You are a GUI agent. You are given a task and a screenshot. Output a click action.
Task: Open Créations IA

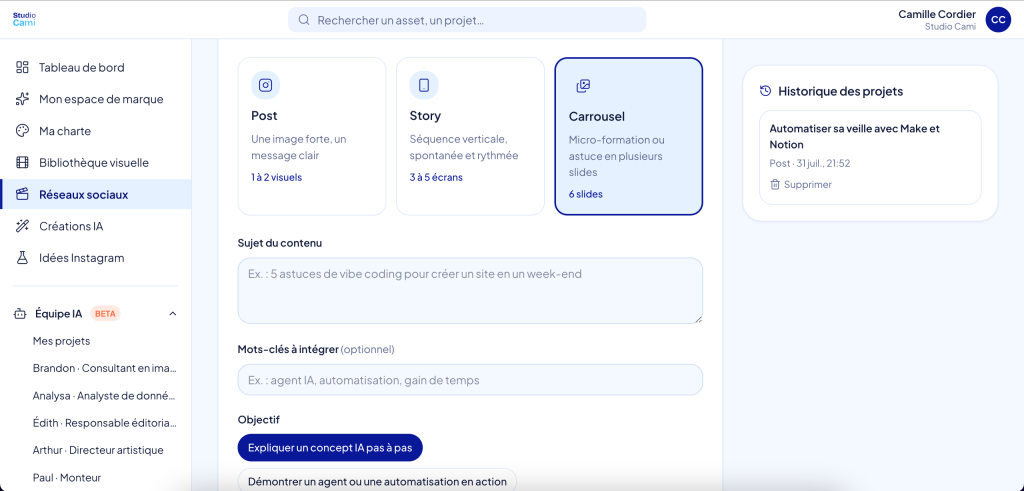pyautogui.click(x=95, y=226)
